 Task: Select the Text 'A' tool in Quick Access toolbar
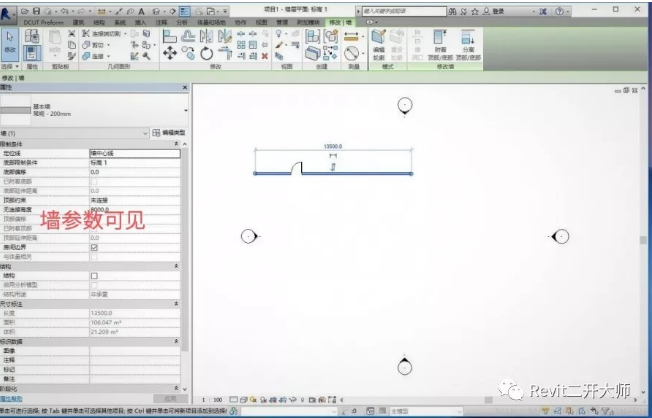pos(141,12)
